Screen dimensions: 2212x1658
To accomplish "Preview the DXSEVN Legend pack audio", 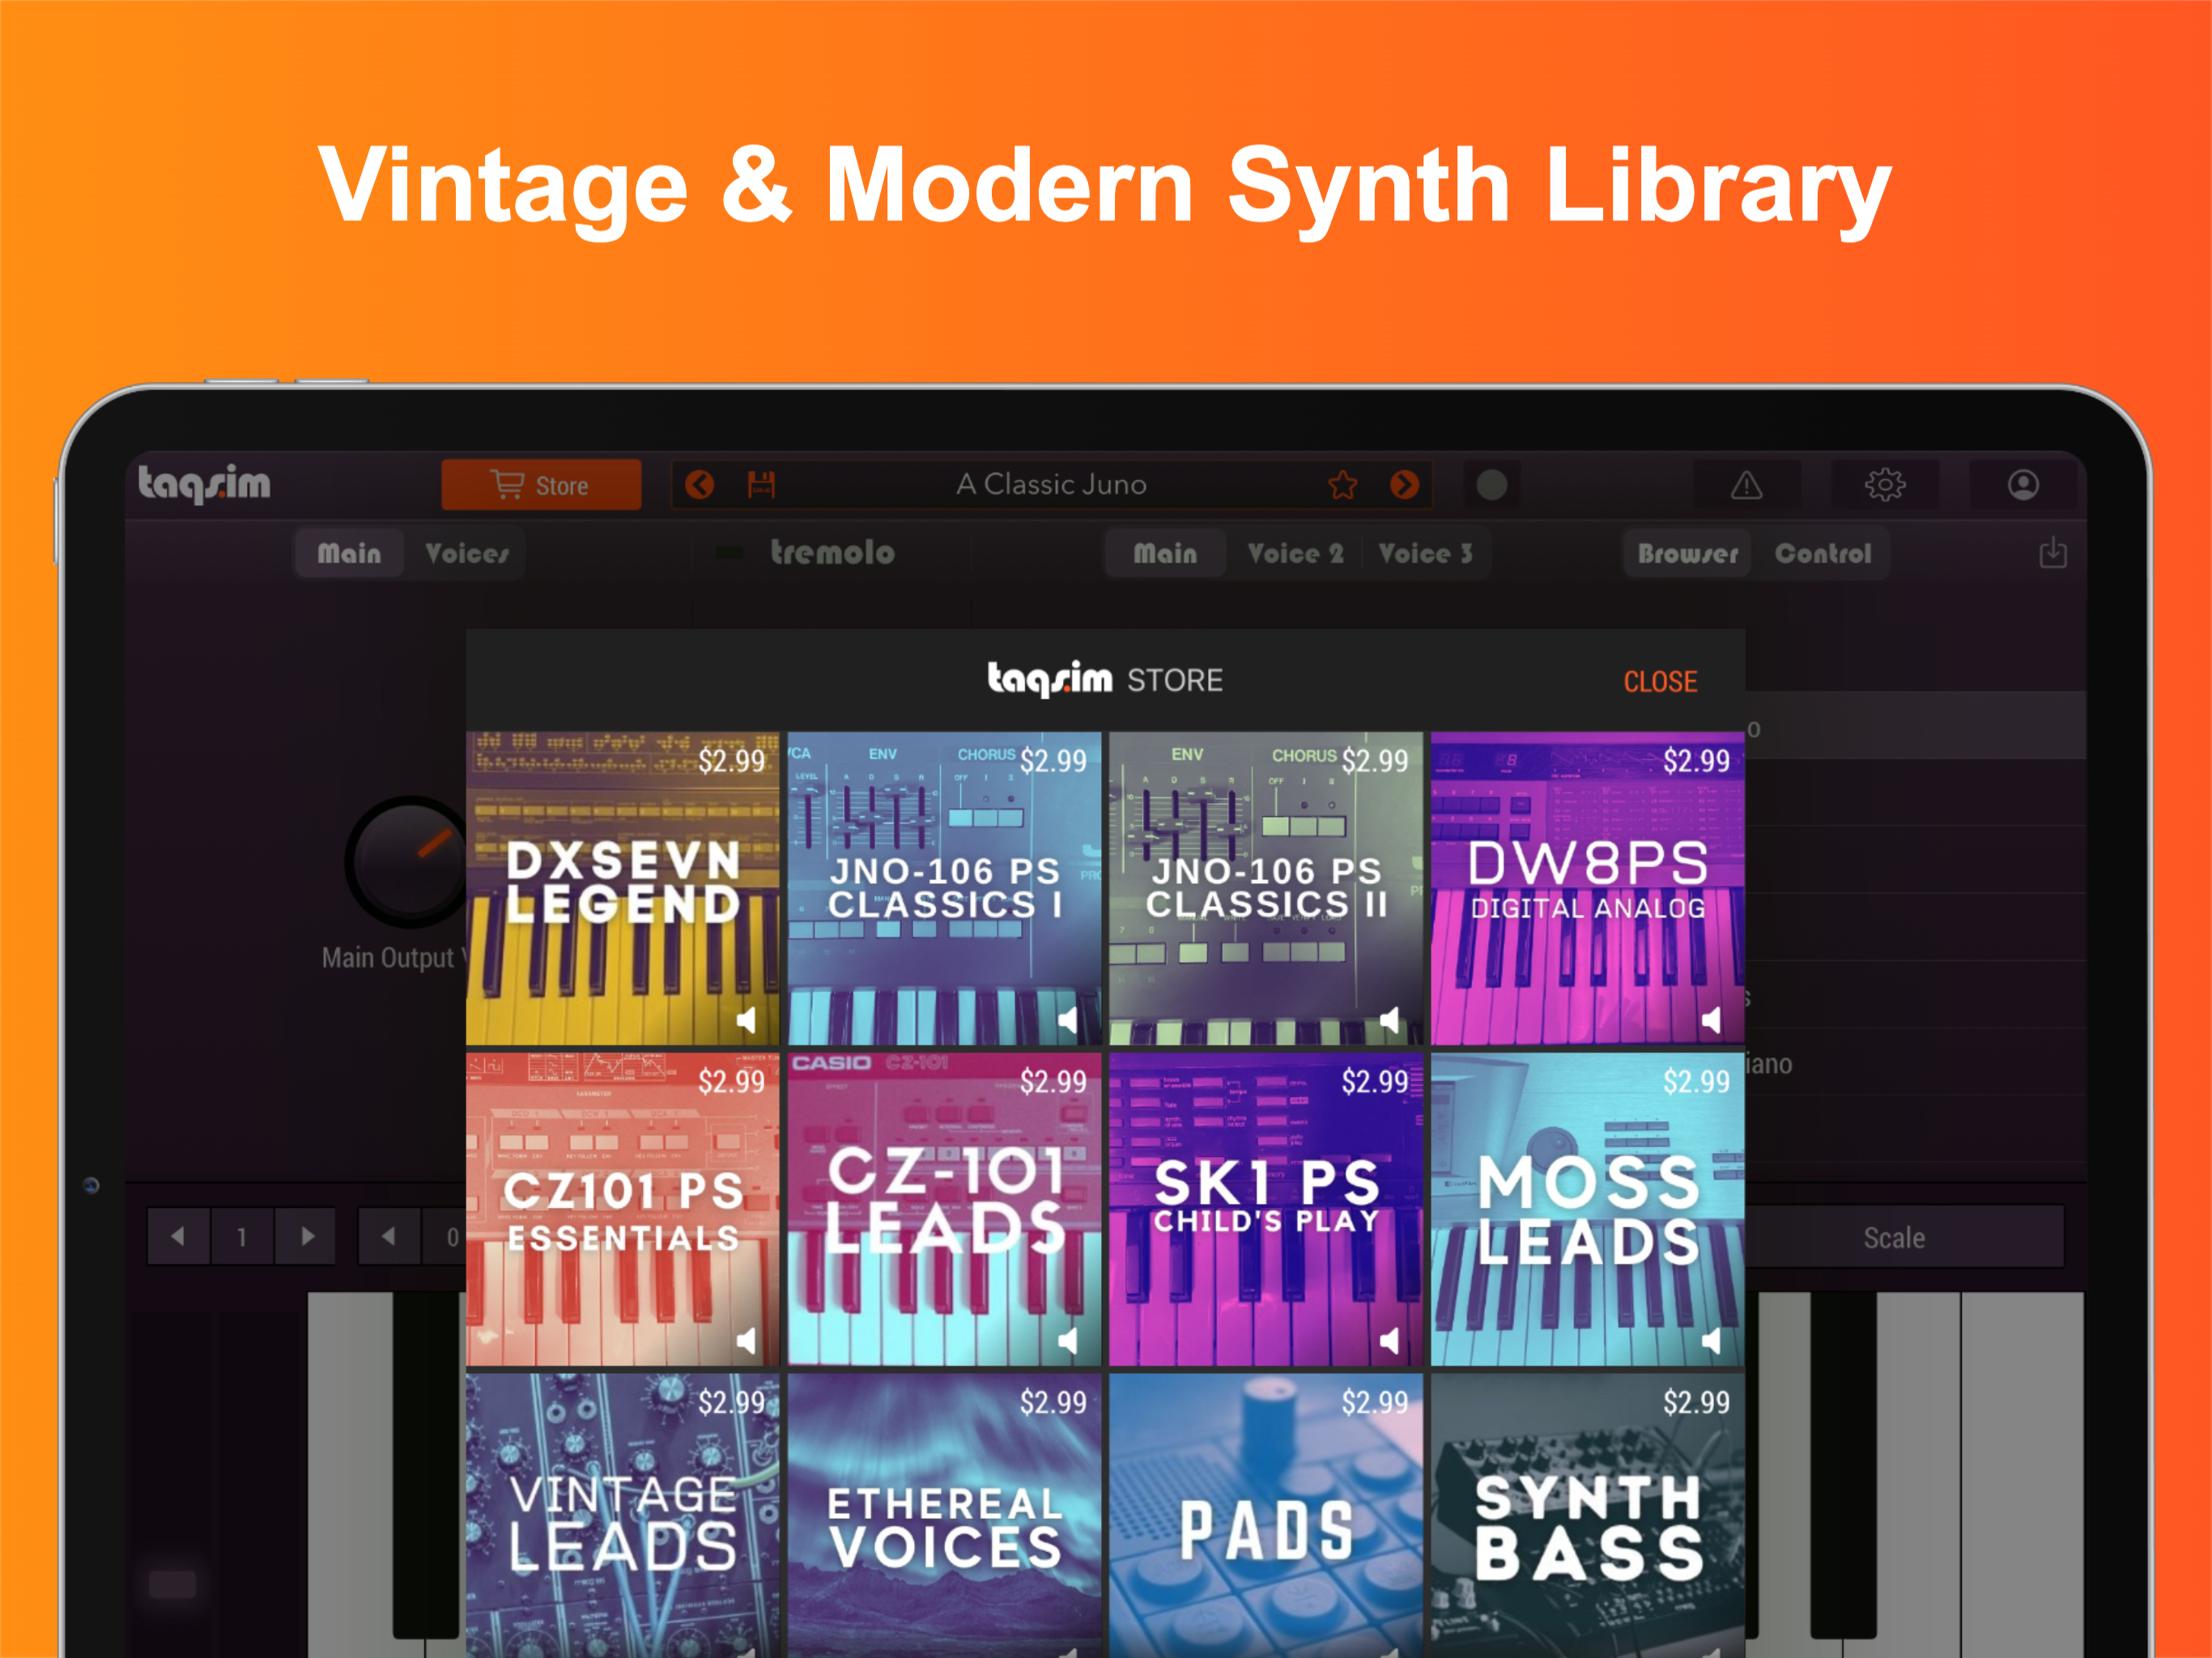I will click(746, 1020).
